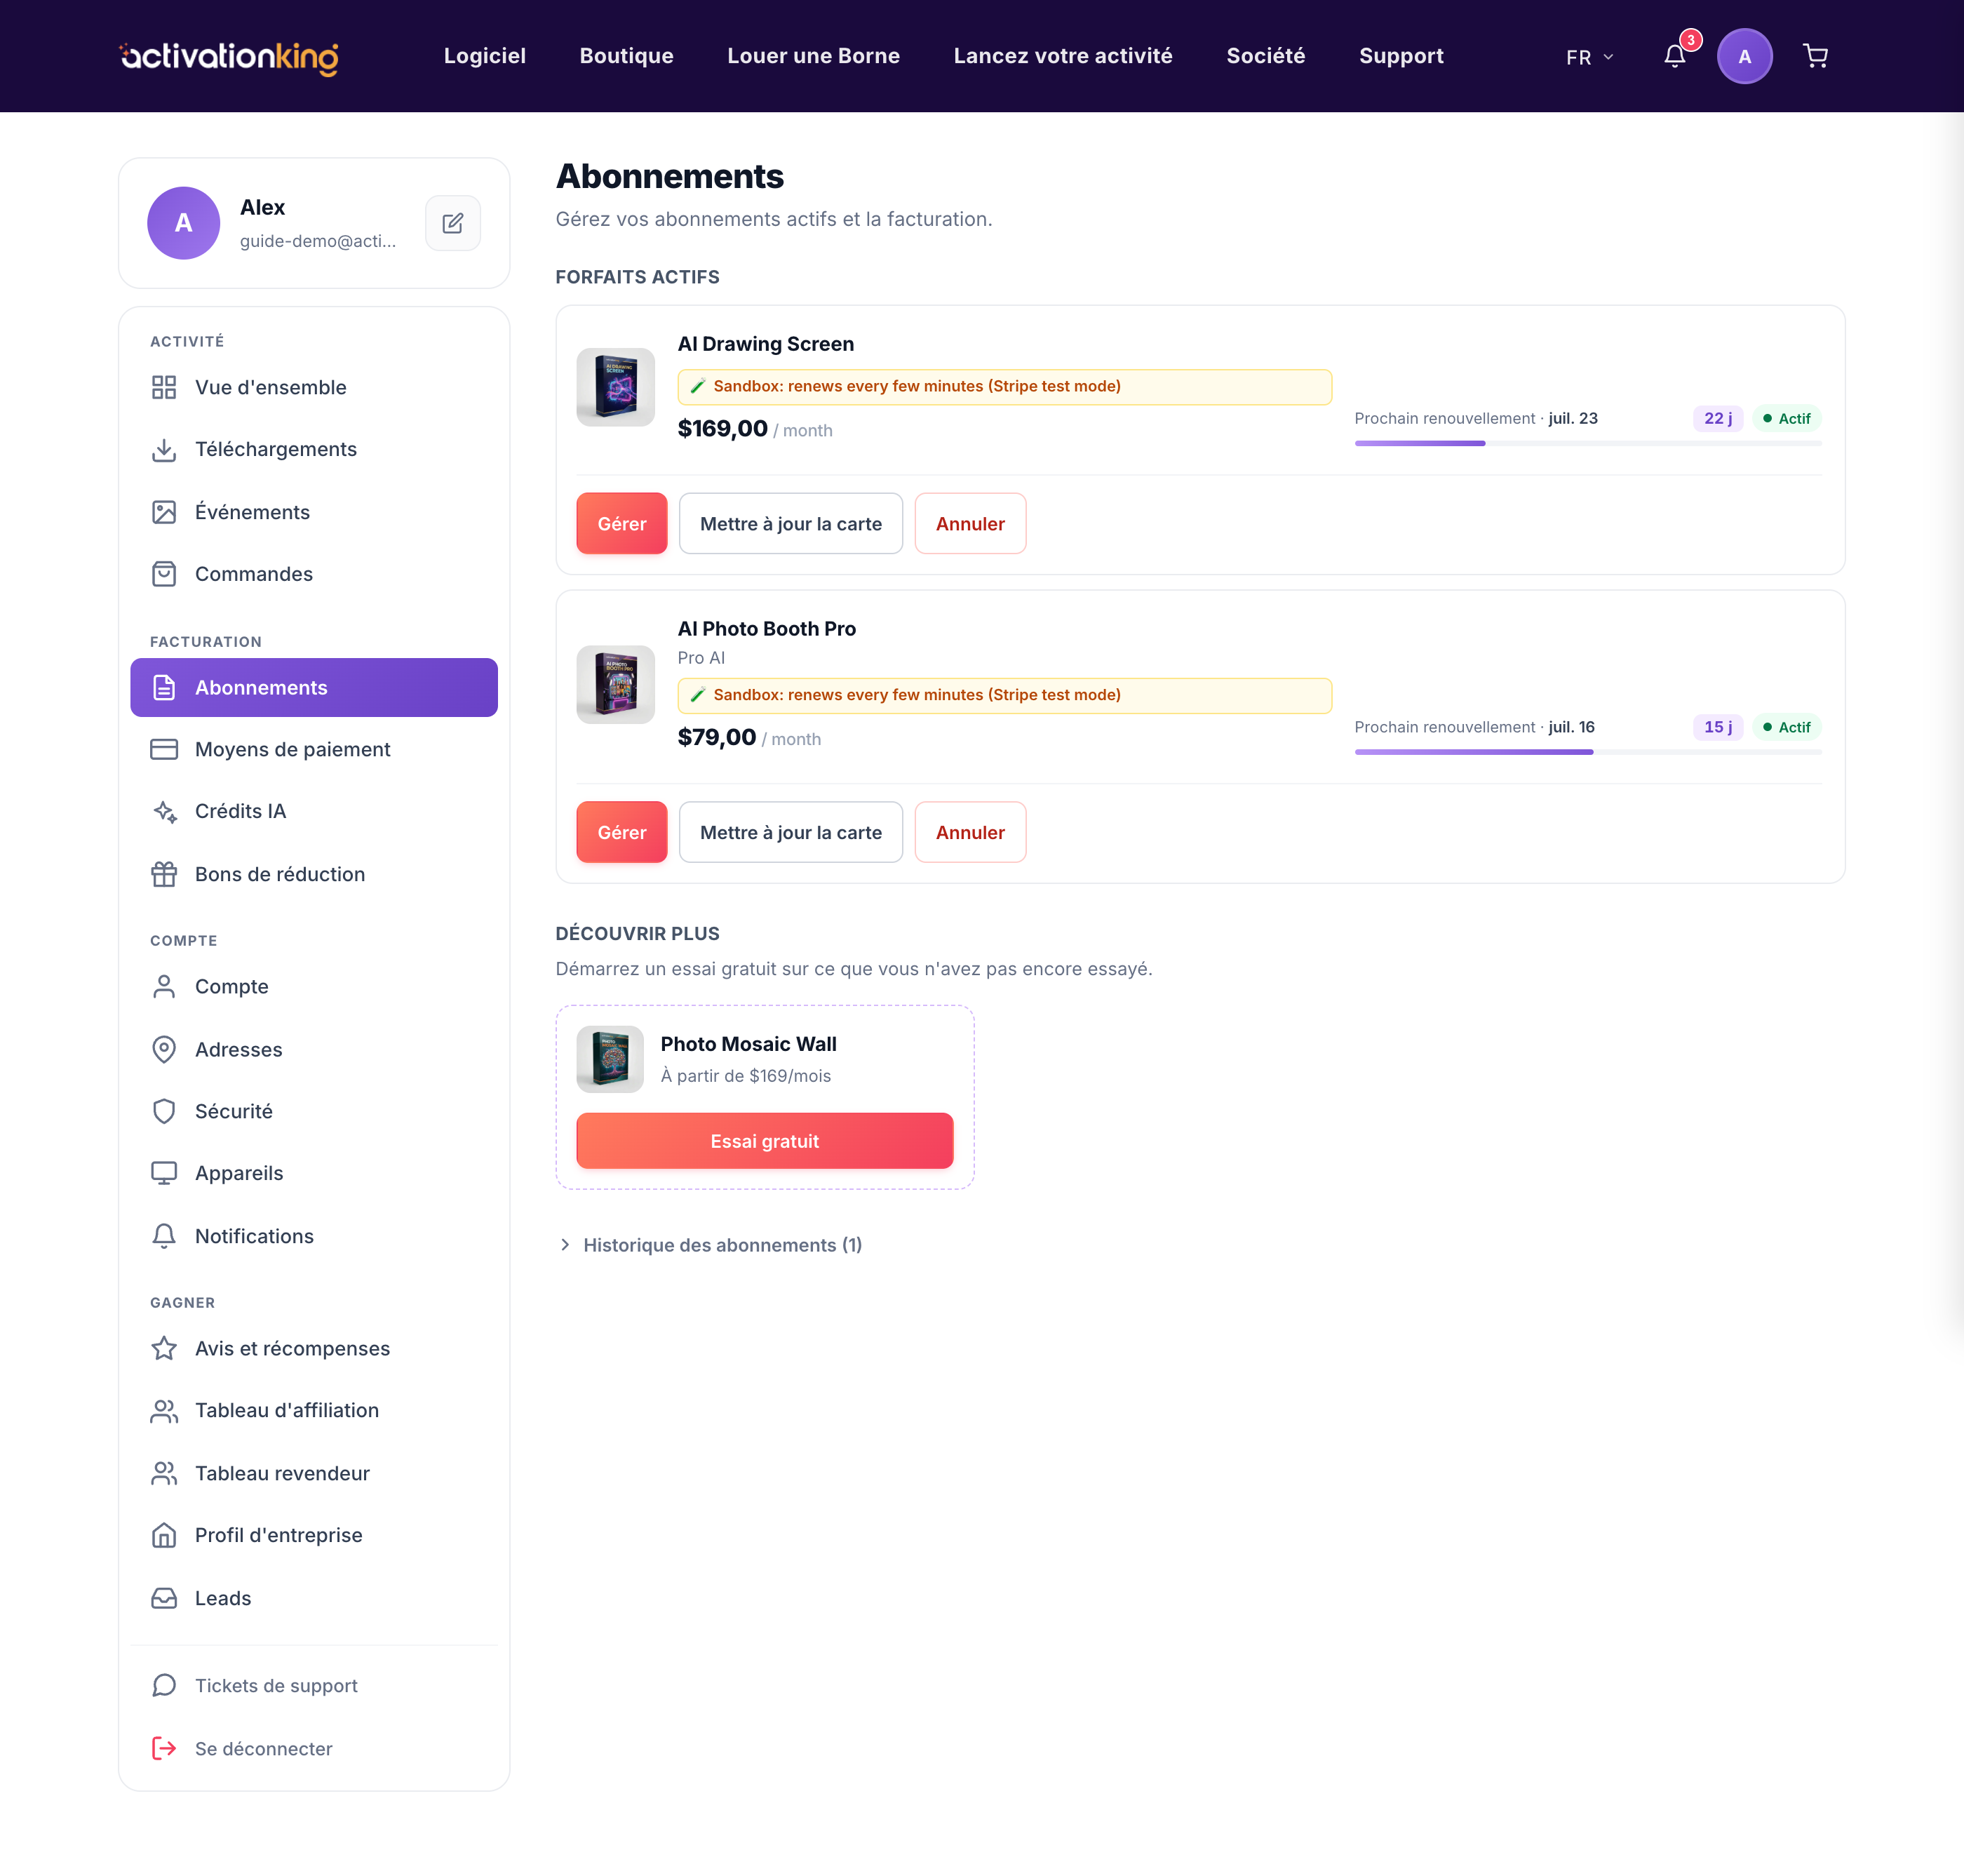Click the AI Photo Booth Pro product thumbnail
1964x1876 pixels.
(x=616, y=685)
